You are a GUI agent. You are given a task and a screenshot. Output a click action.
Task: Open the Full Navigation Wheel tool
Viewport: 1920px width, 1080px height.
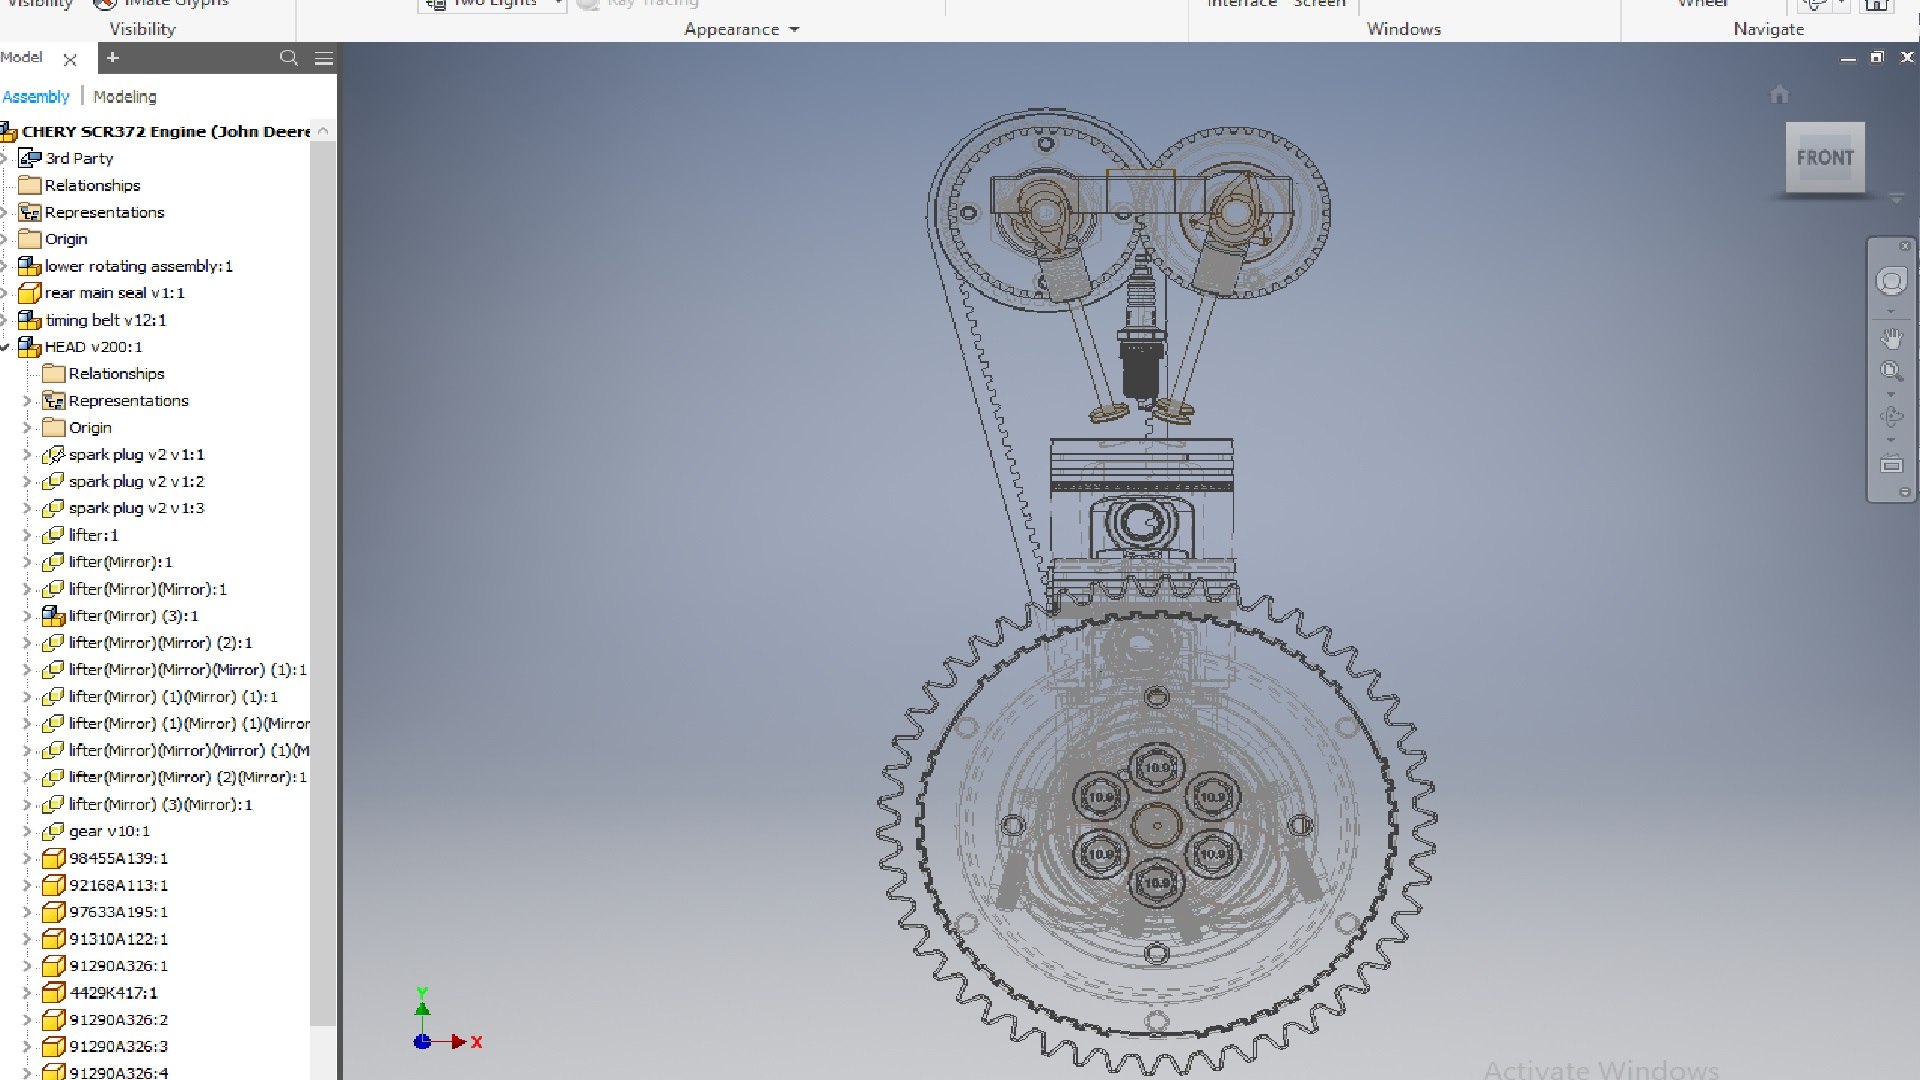click(x=1891, y=282)
